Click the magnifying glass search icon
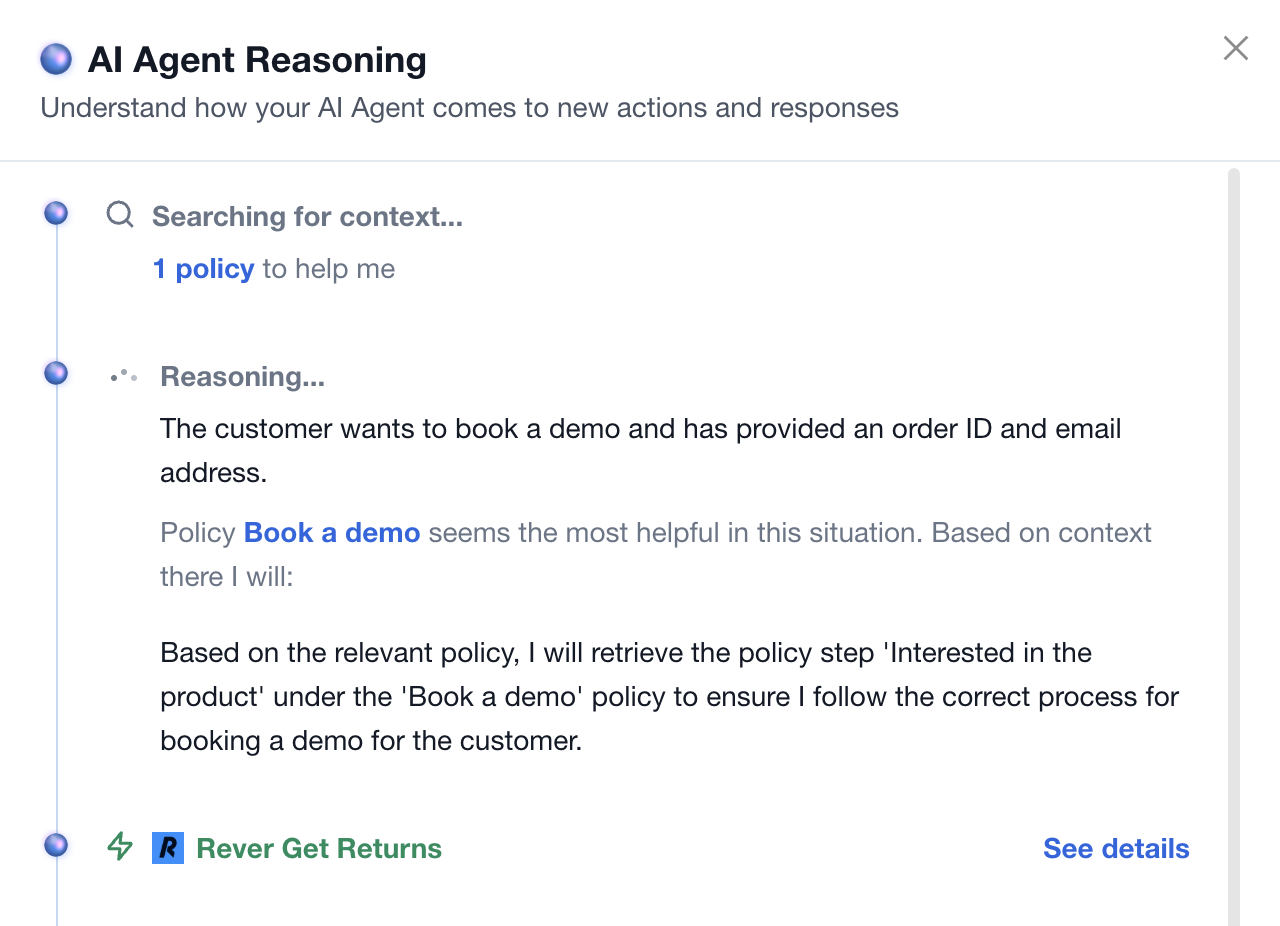This screenshot has height=926, width=1280. coord(120,215)
